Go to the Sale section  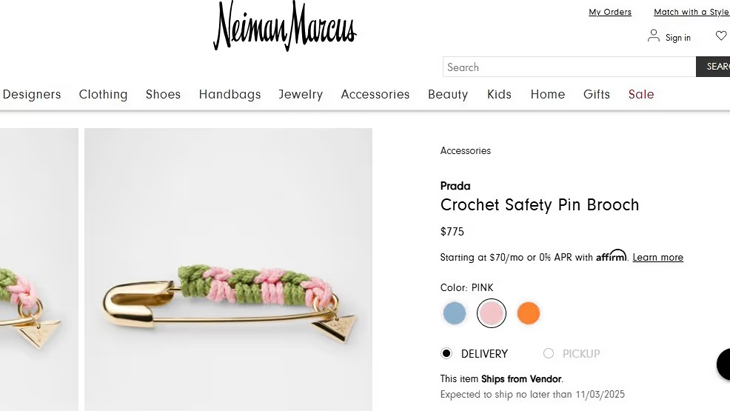point(641,94)
